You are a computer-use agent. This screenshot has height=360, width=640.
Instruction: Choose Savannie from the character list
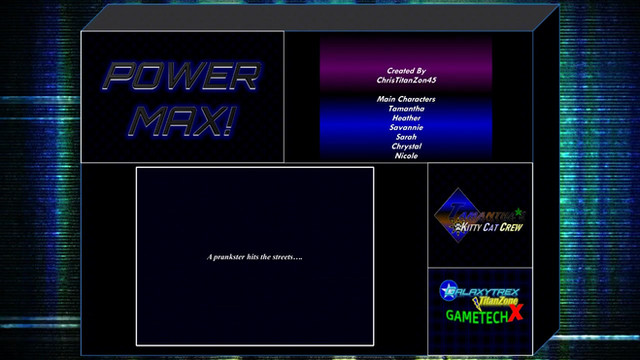point(406,127)
